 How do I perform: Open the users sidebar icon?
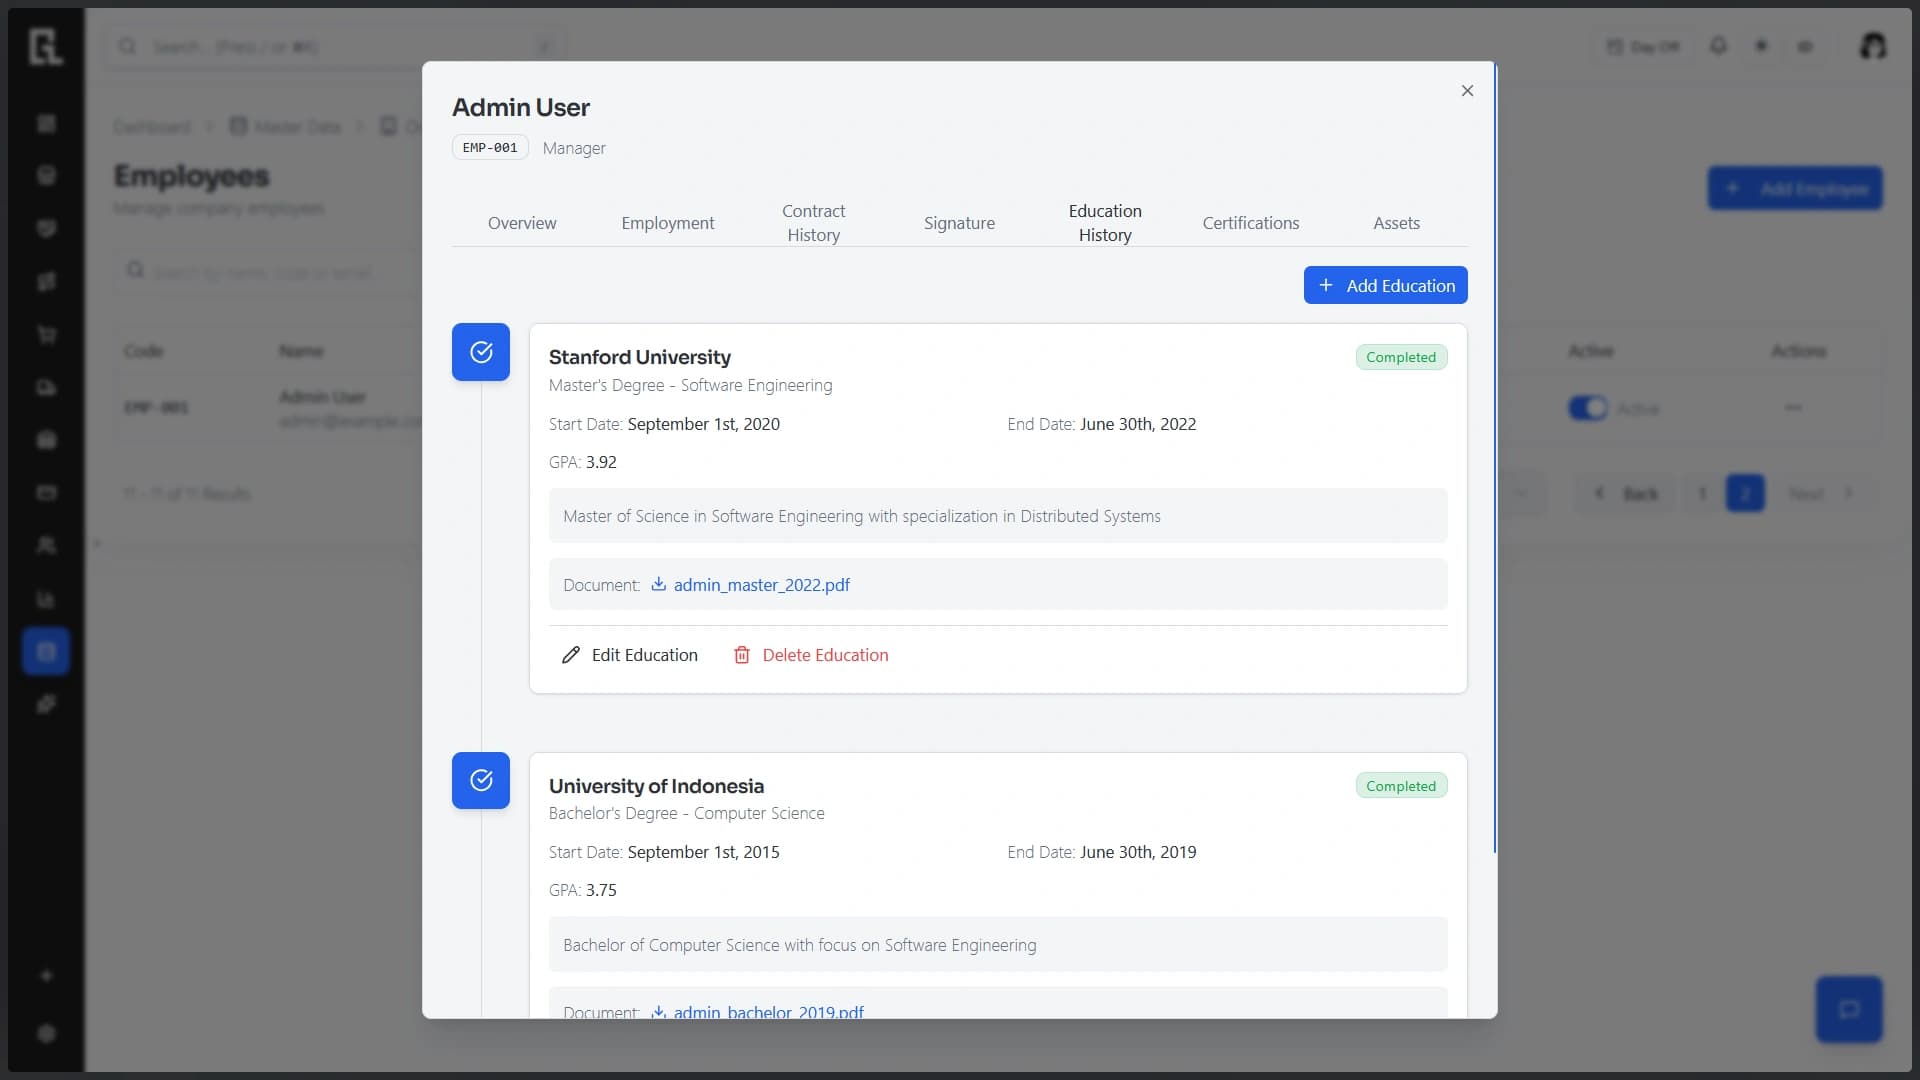point(46,545)
